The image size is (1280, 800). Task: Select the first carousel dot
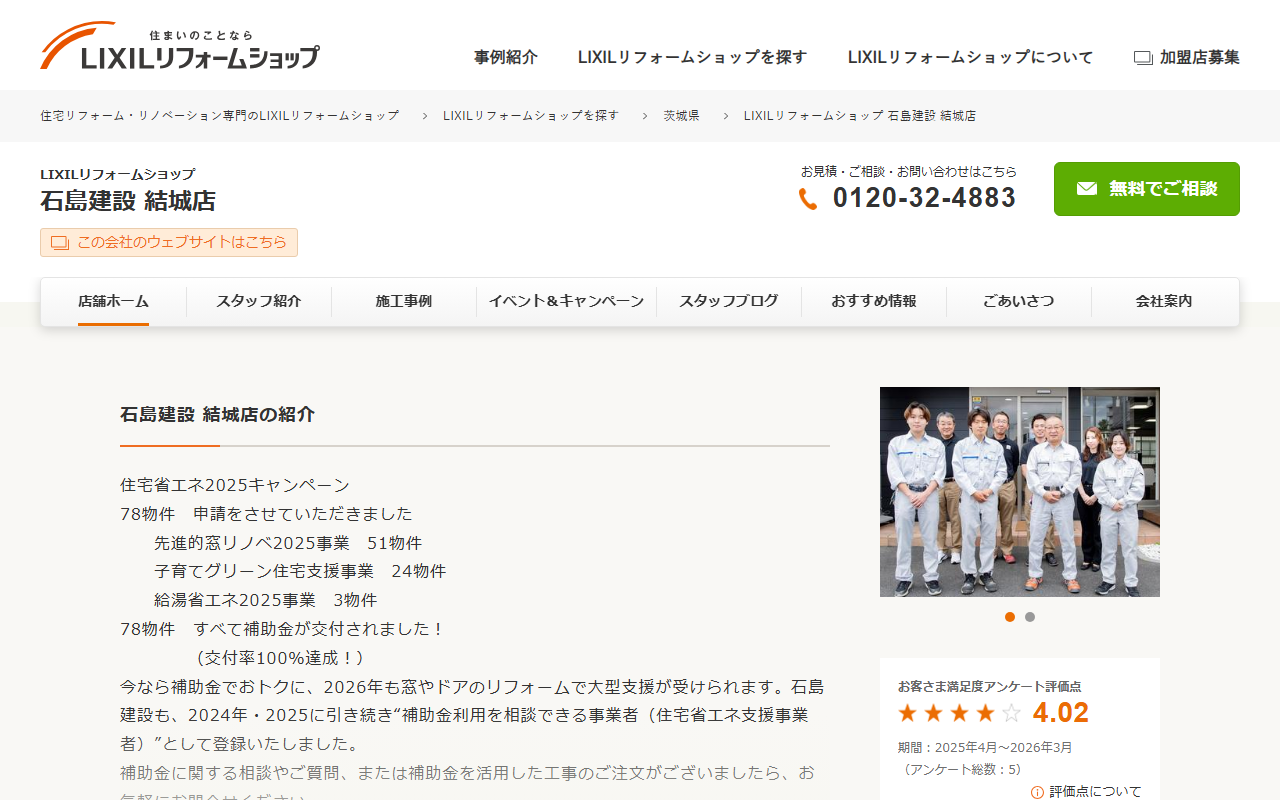pos(1010,617)
